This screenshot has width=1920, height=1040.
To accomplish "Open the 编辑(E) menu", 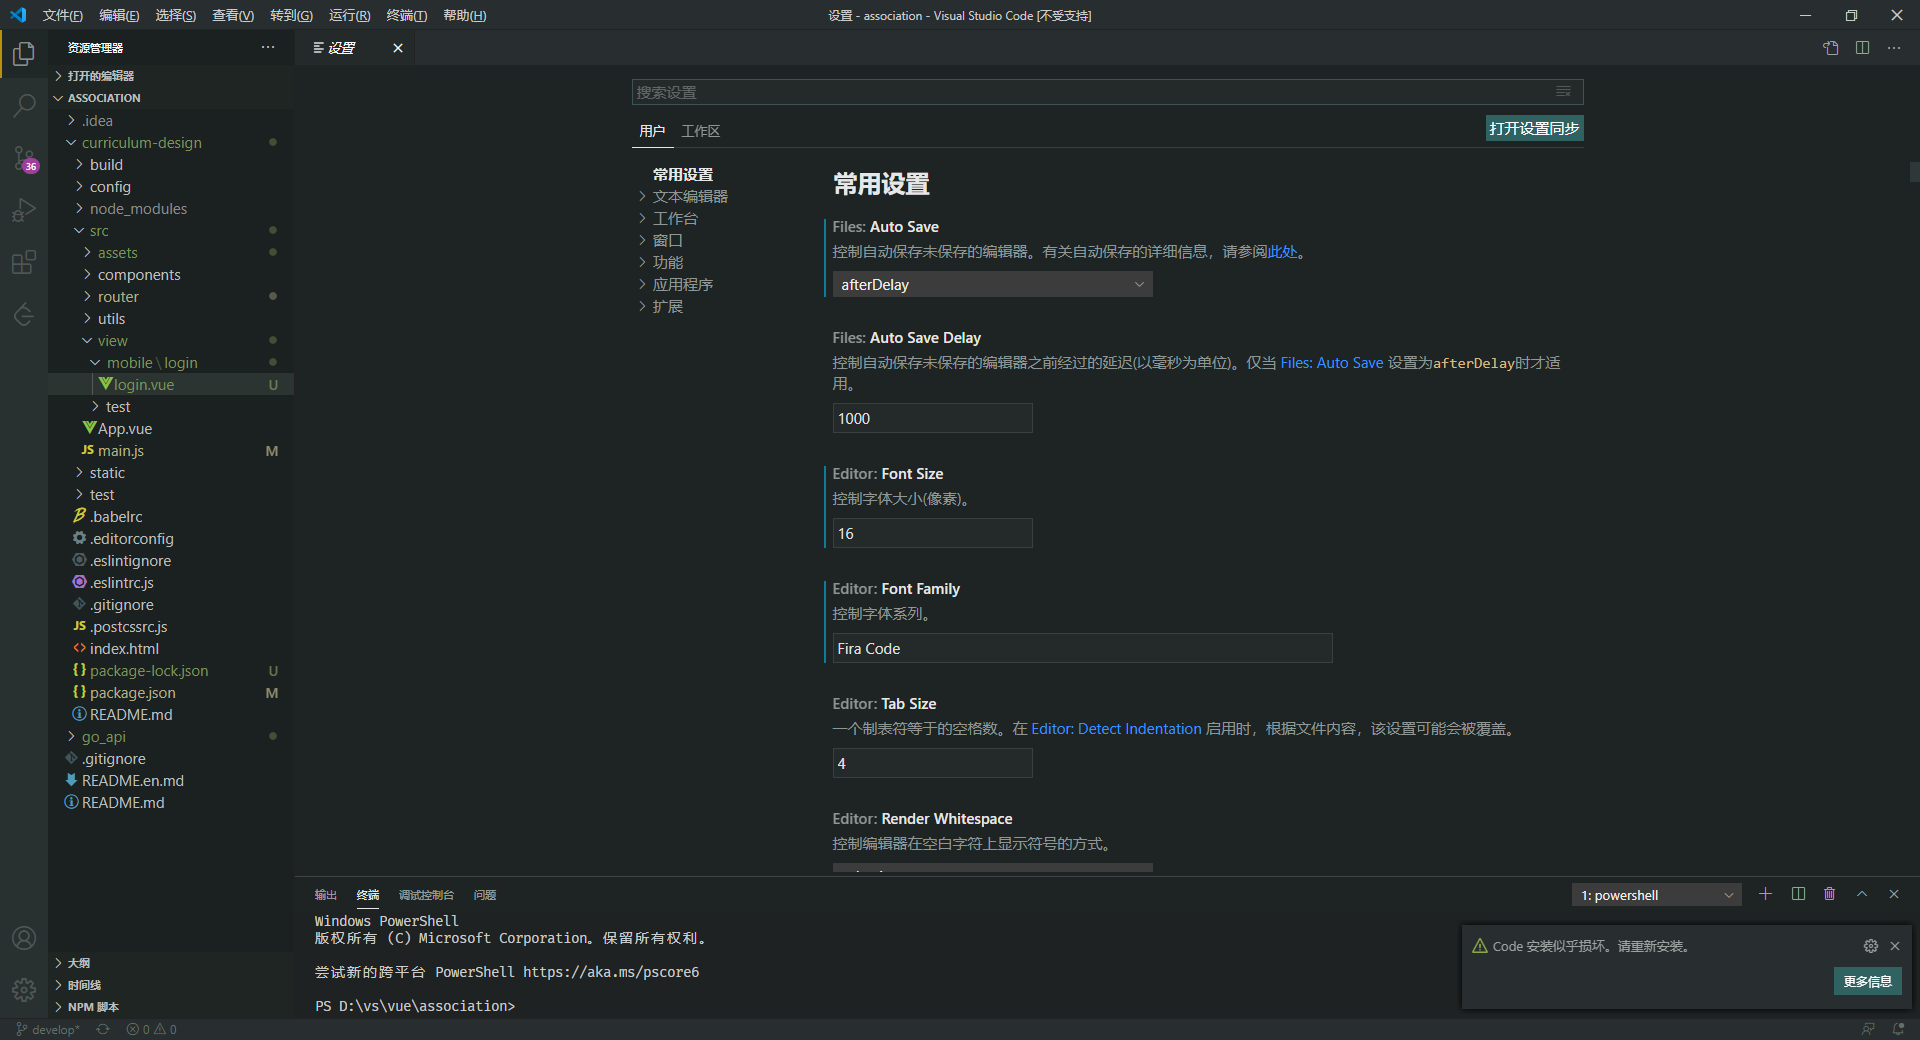I will 119,15.
